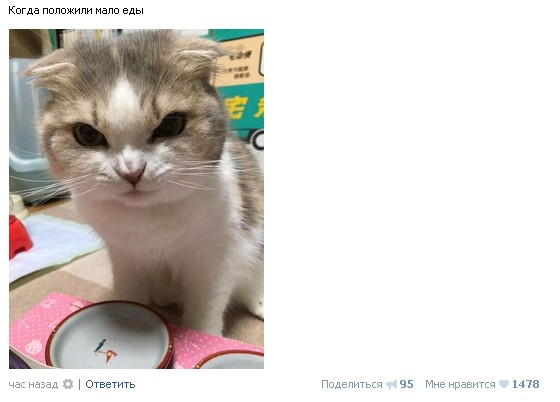Screen dimensions: 560x402
Task: Open the reply form via Ответить
Action: [x=110, y=385]
